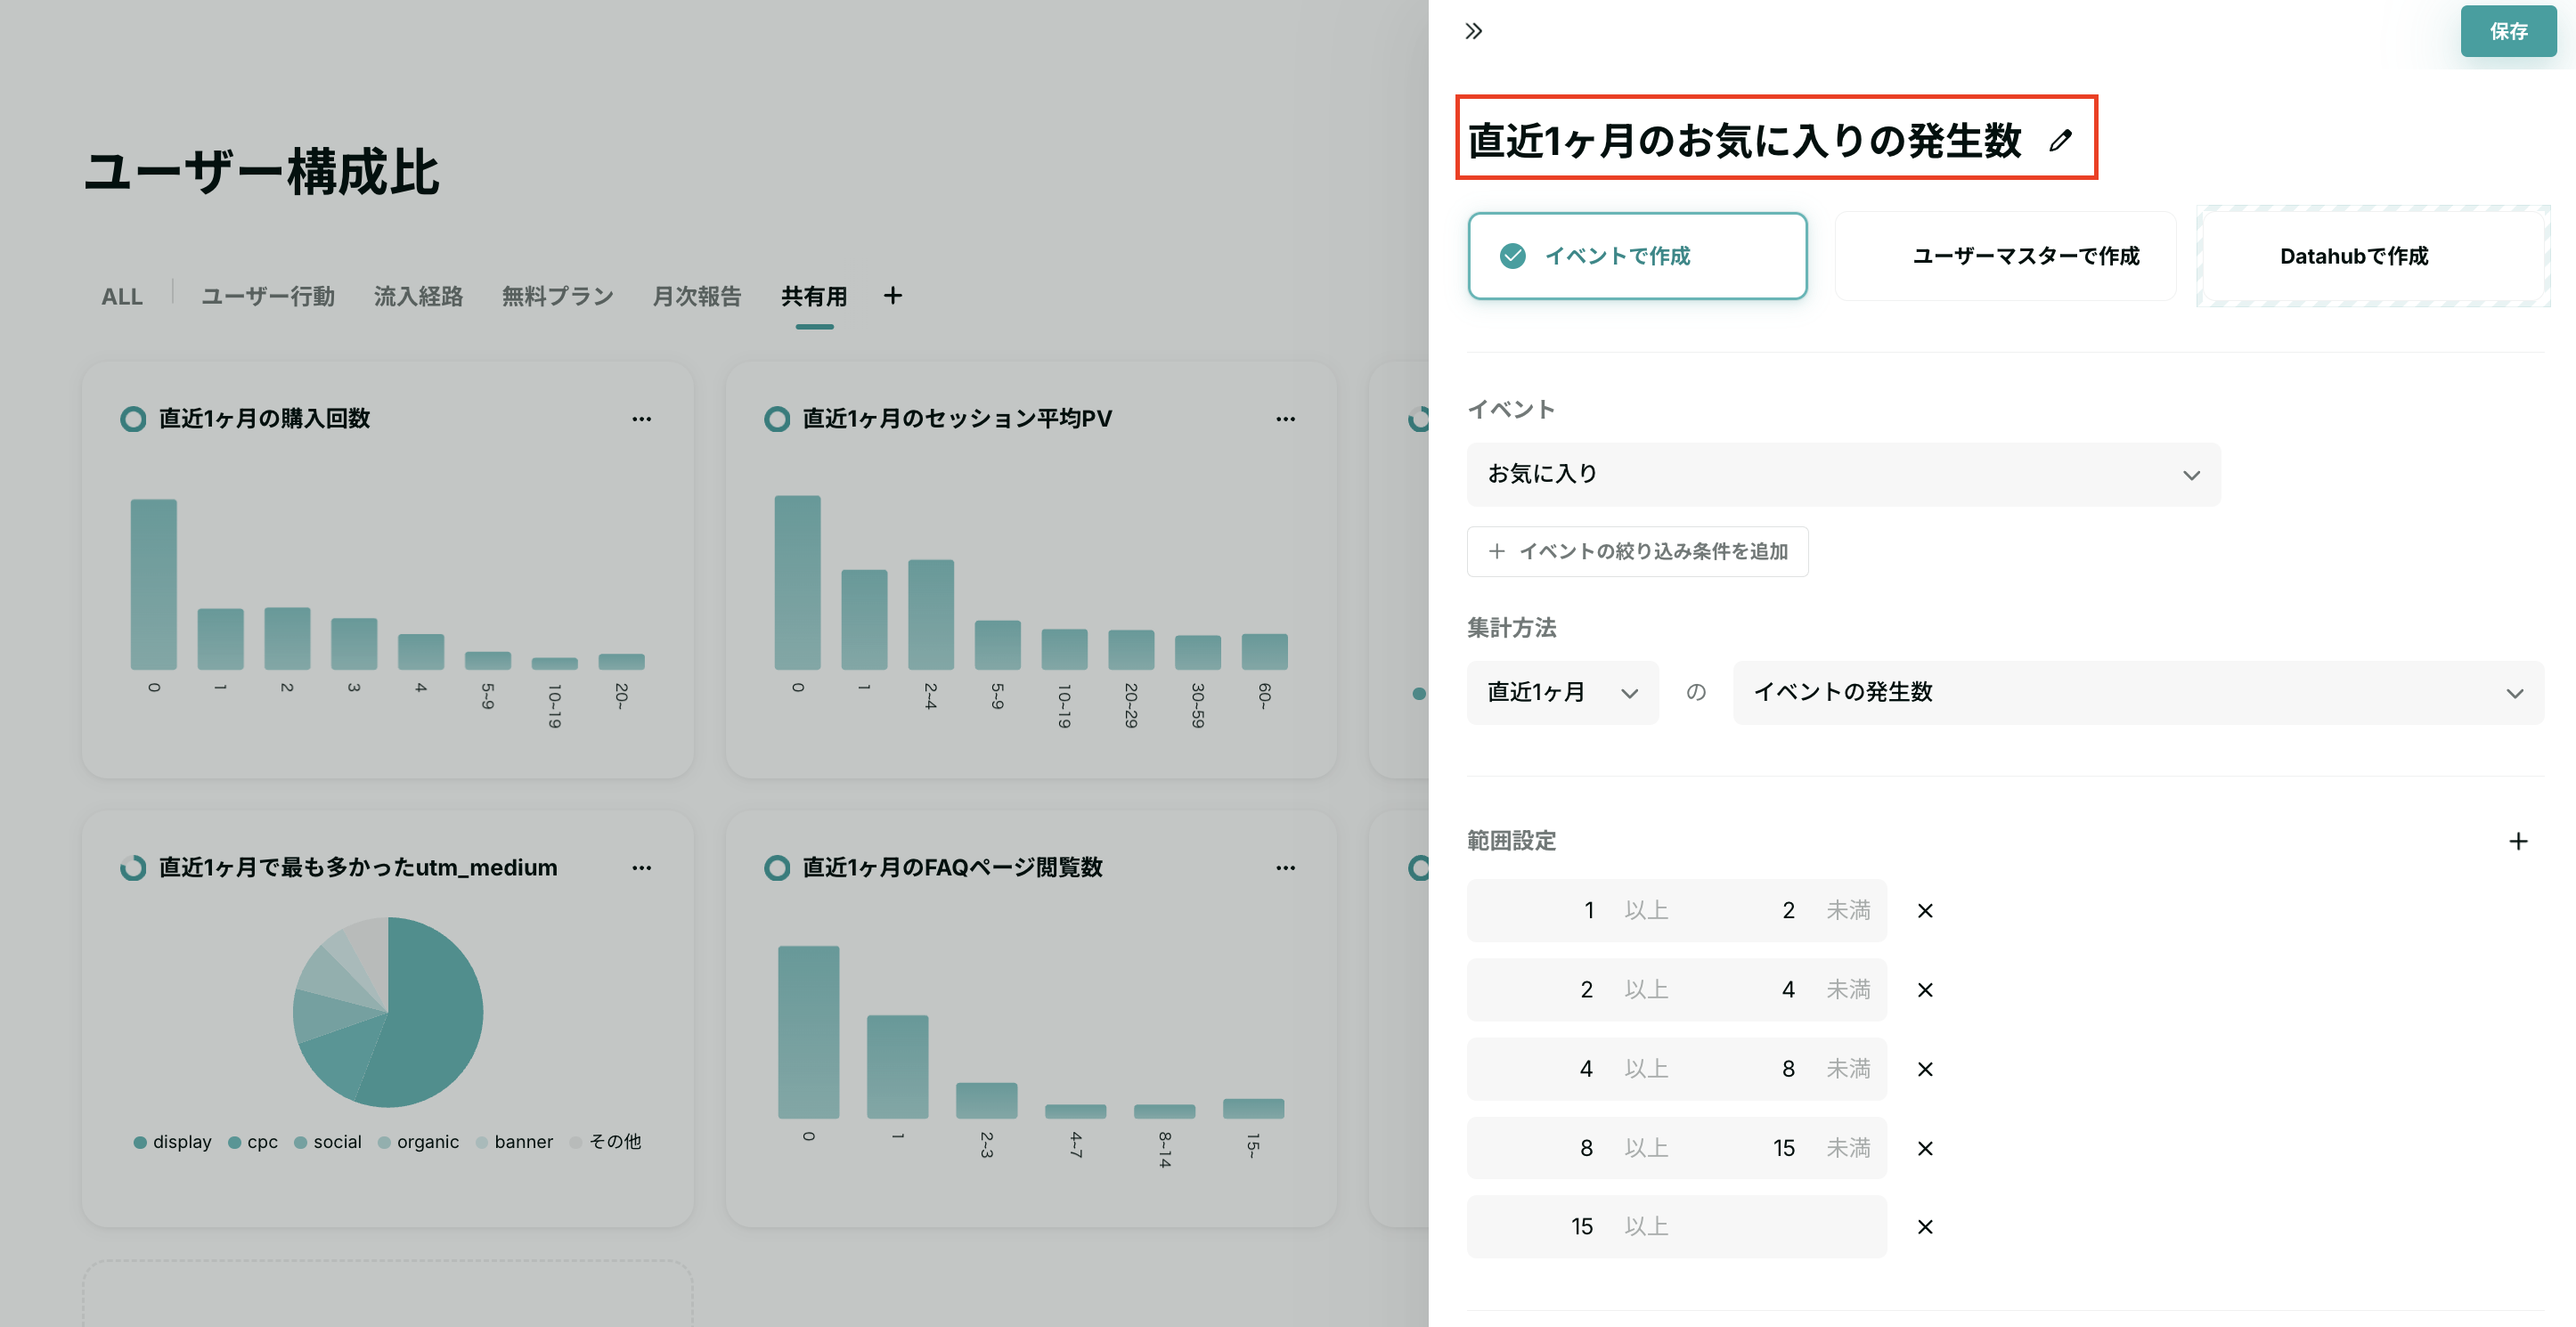Click the 0 bar in FAQページ閲覧数 chart

(x=808, y=1032)
